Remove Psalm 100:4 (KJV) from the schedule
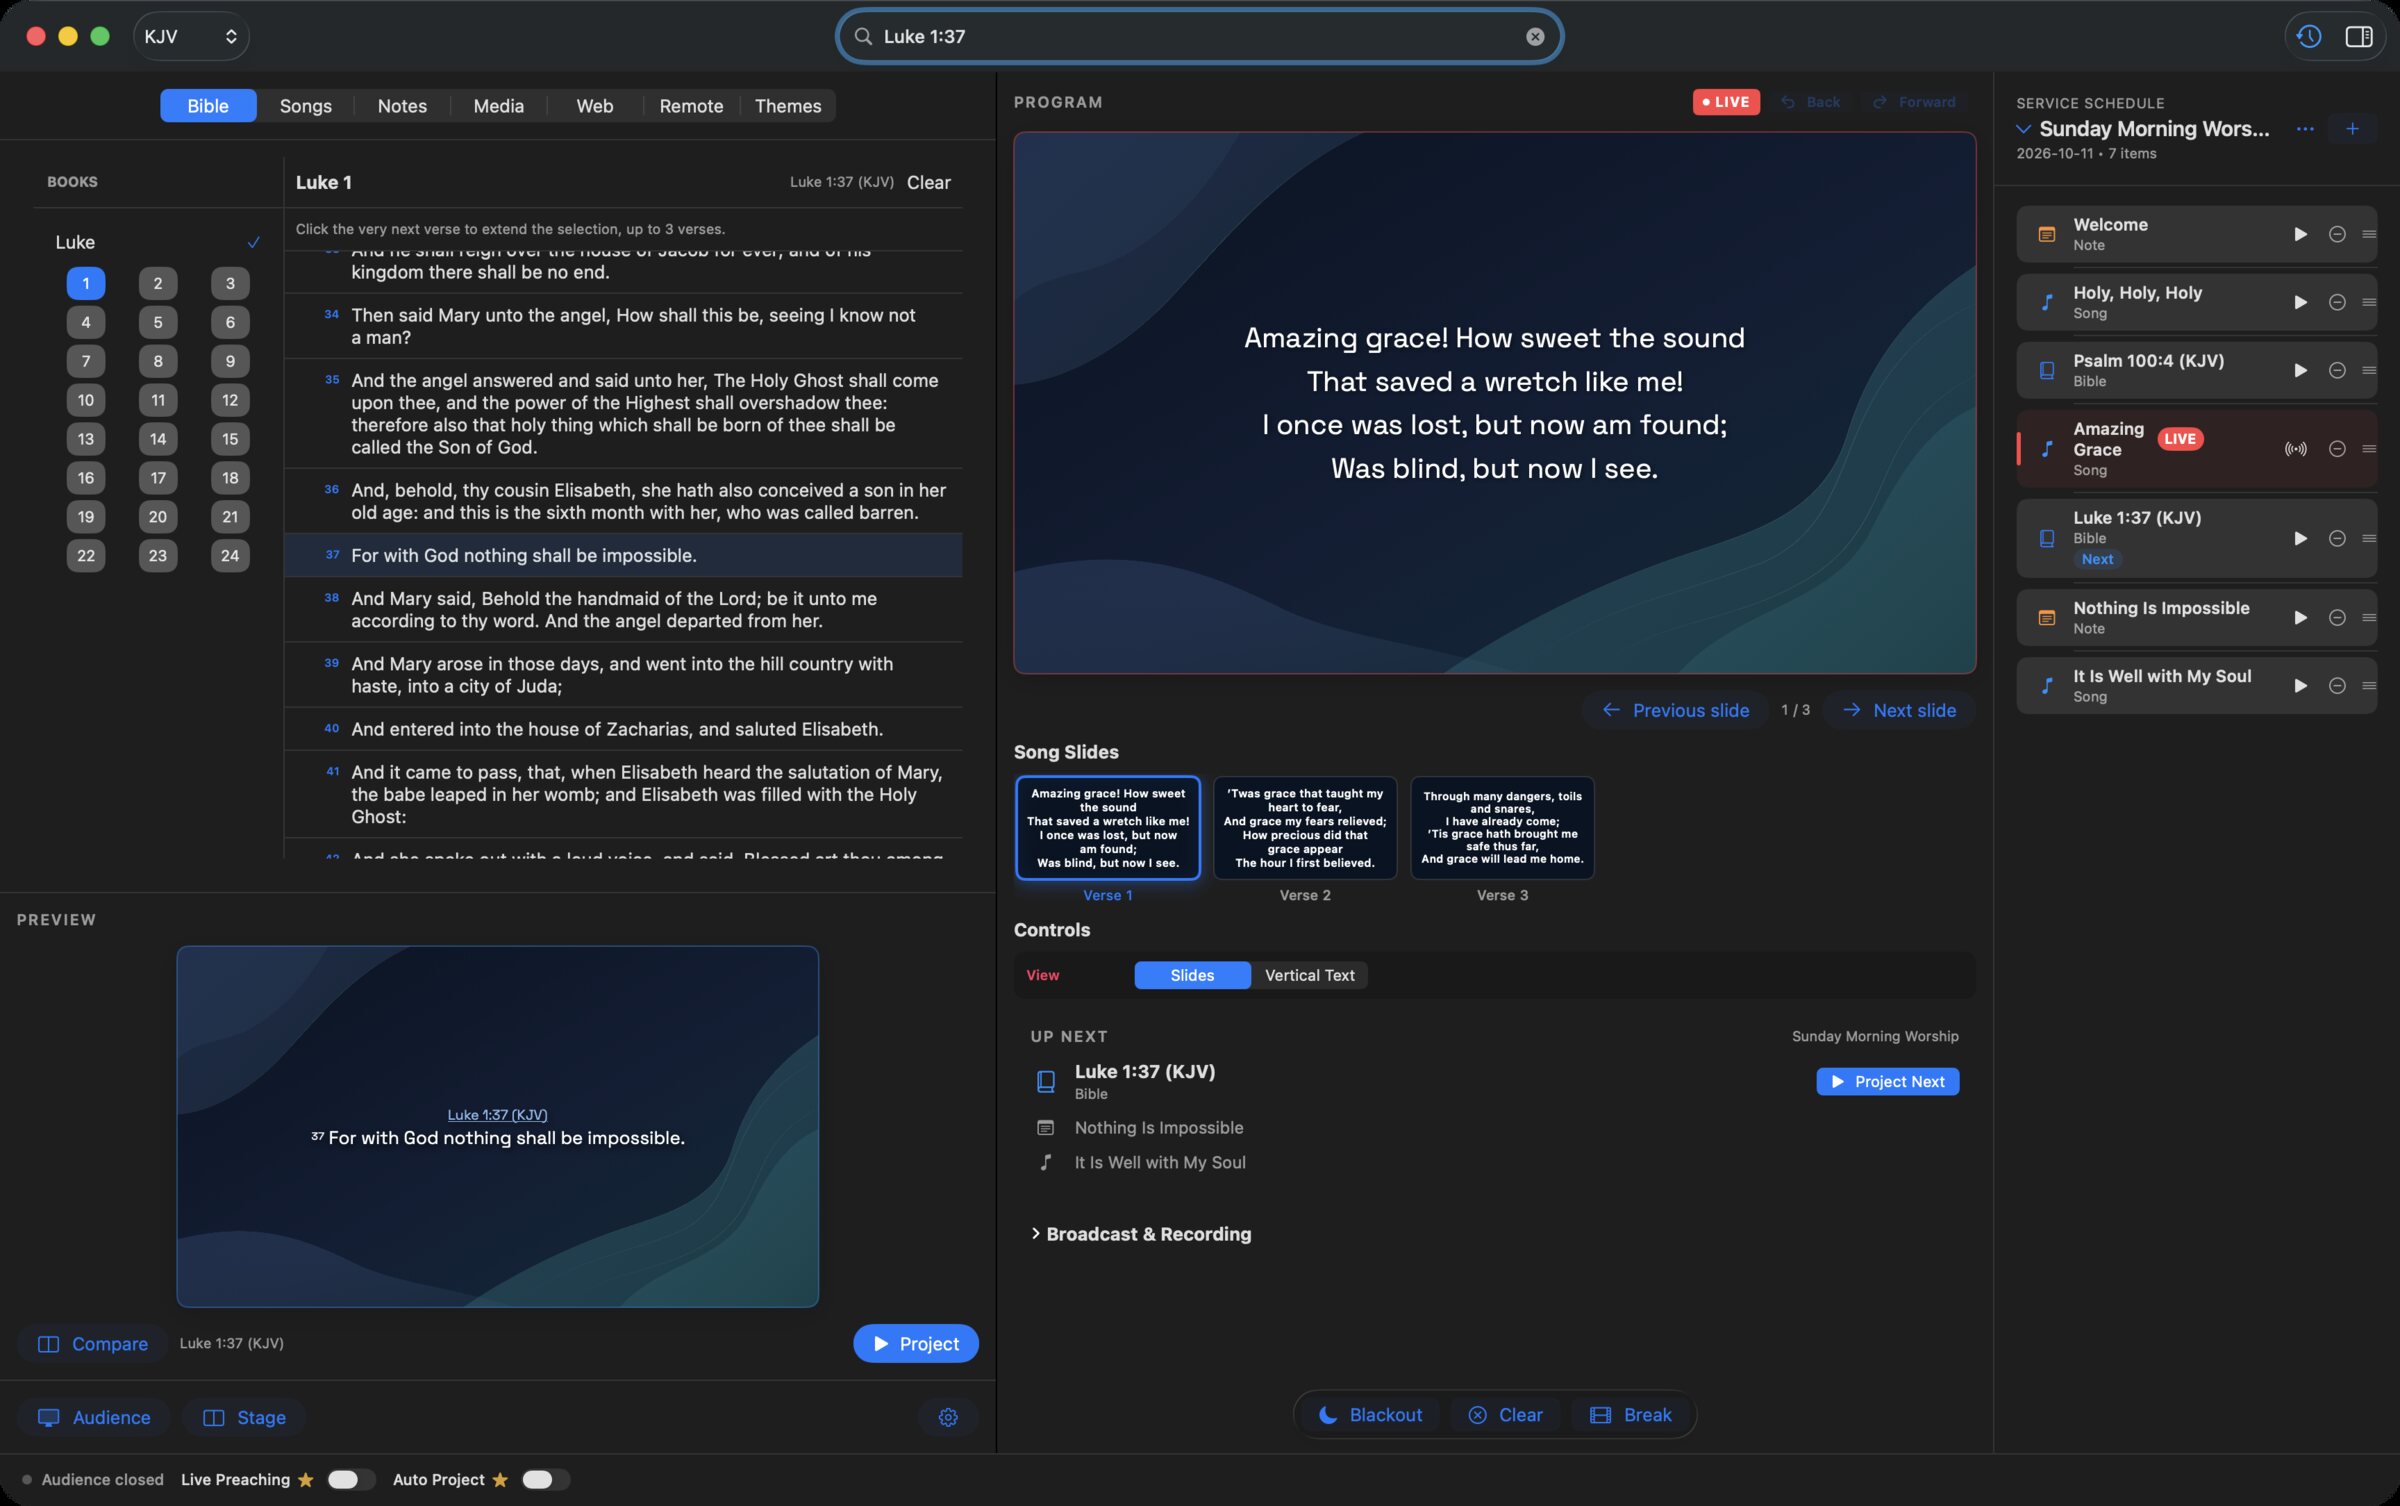 point(2337,370)
